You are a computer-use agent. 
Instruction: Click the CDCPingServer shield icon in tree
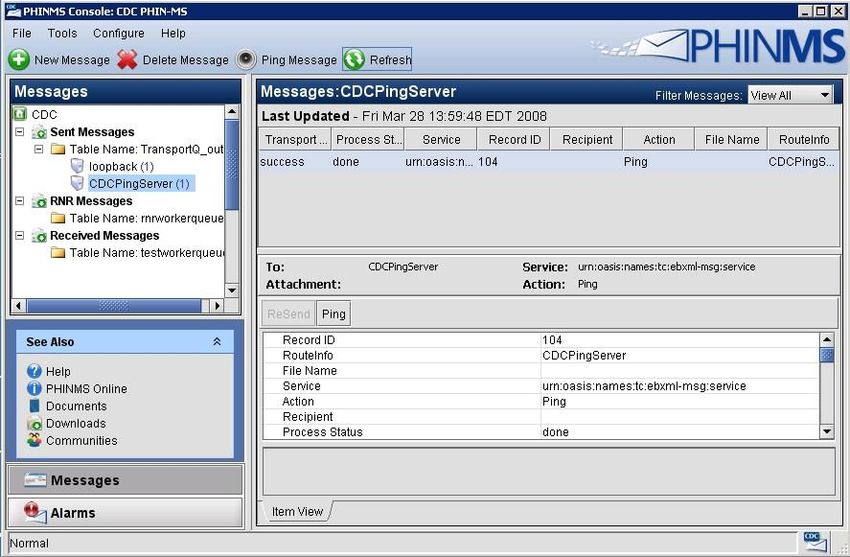(78, 183)
